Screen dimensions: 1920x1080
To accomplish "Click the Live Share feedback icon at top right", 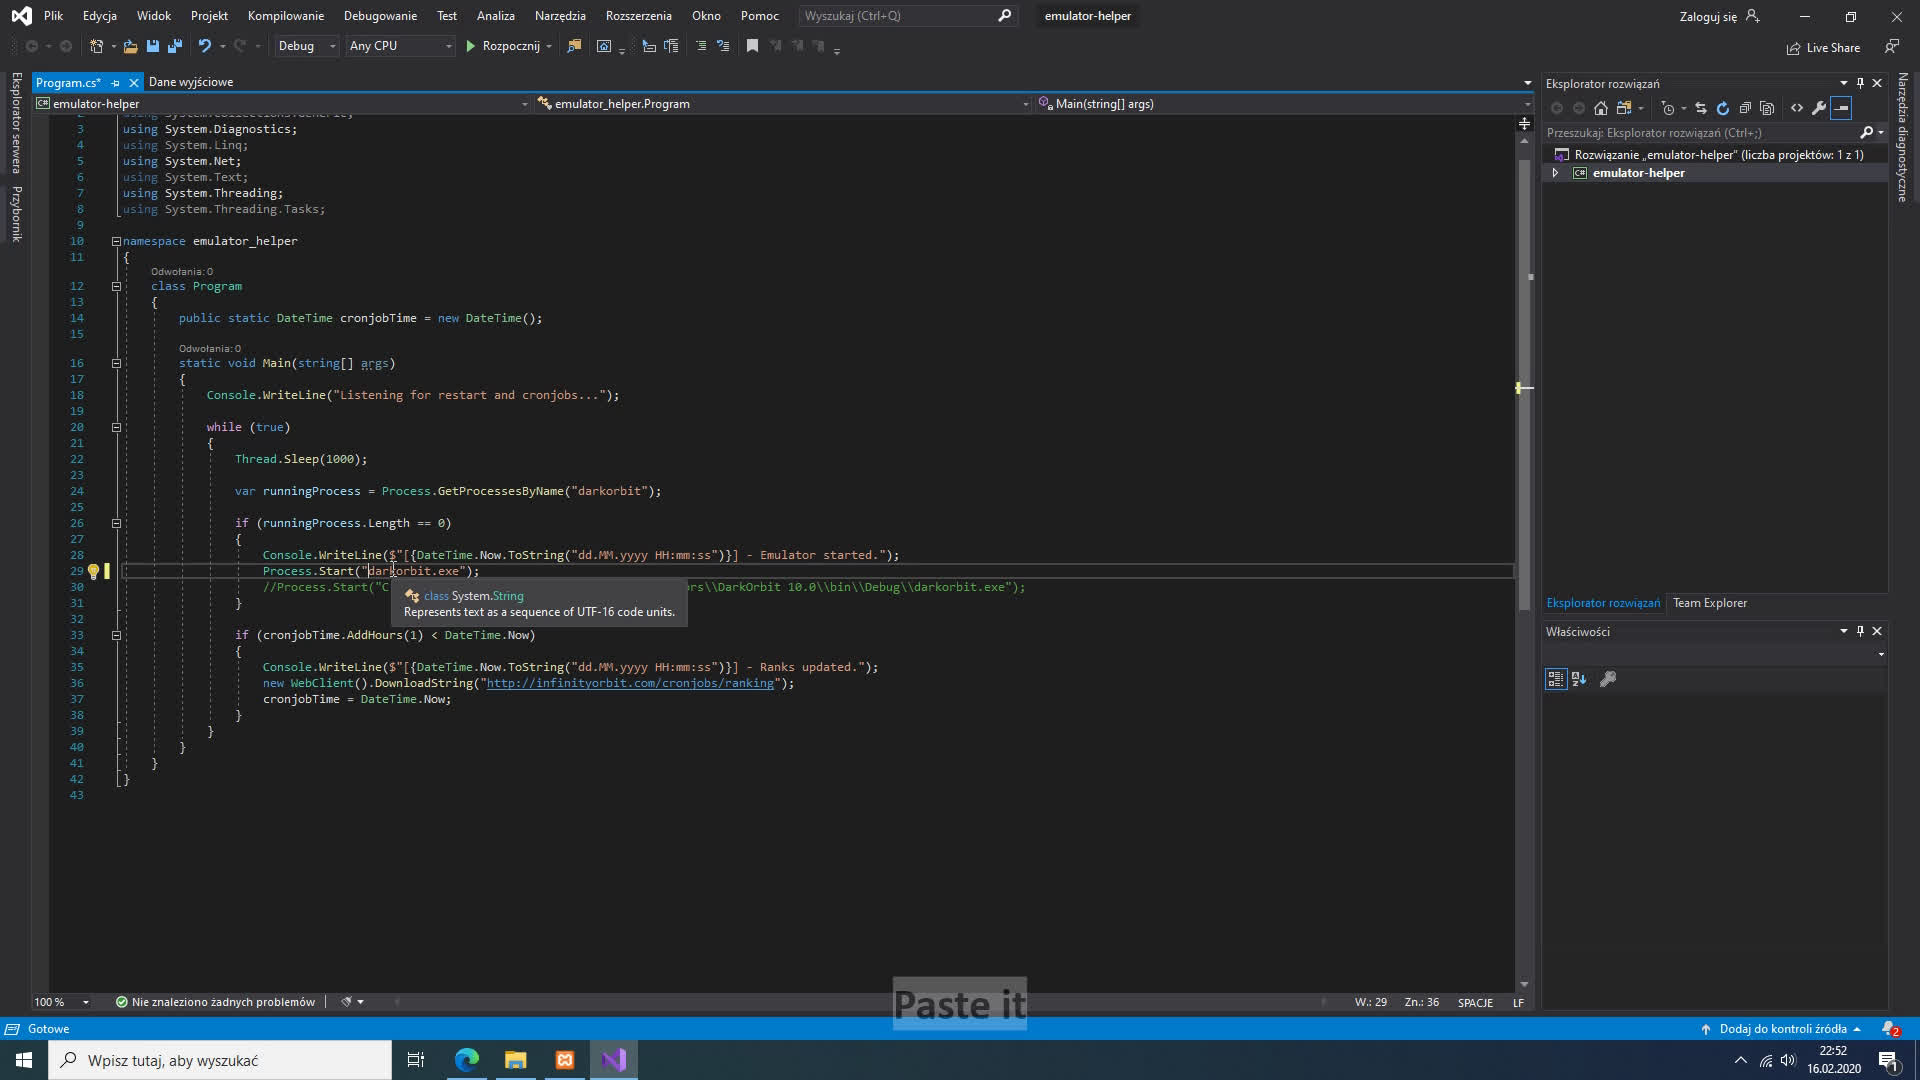I will 1892,46.
